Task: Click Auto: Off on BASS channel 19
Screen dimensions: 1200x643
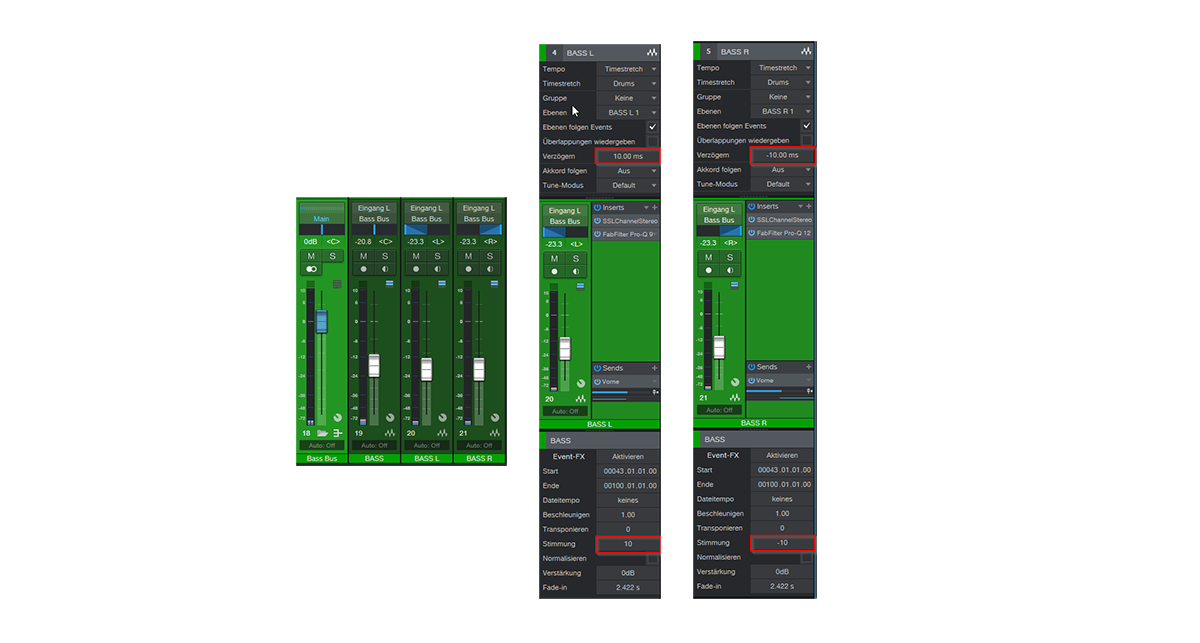Action: coord(374,445)
